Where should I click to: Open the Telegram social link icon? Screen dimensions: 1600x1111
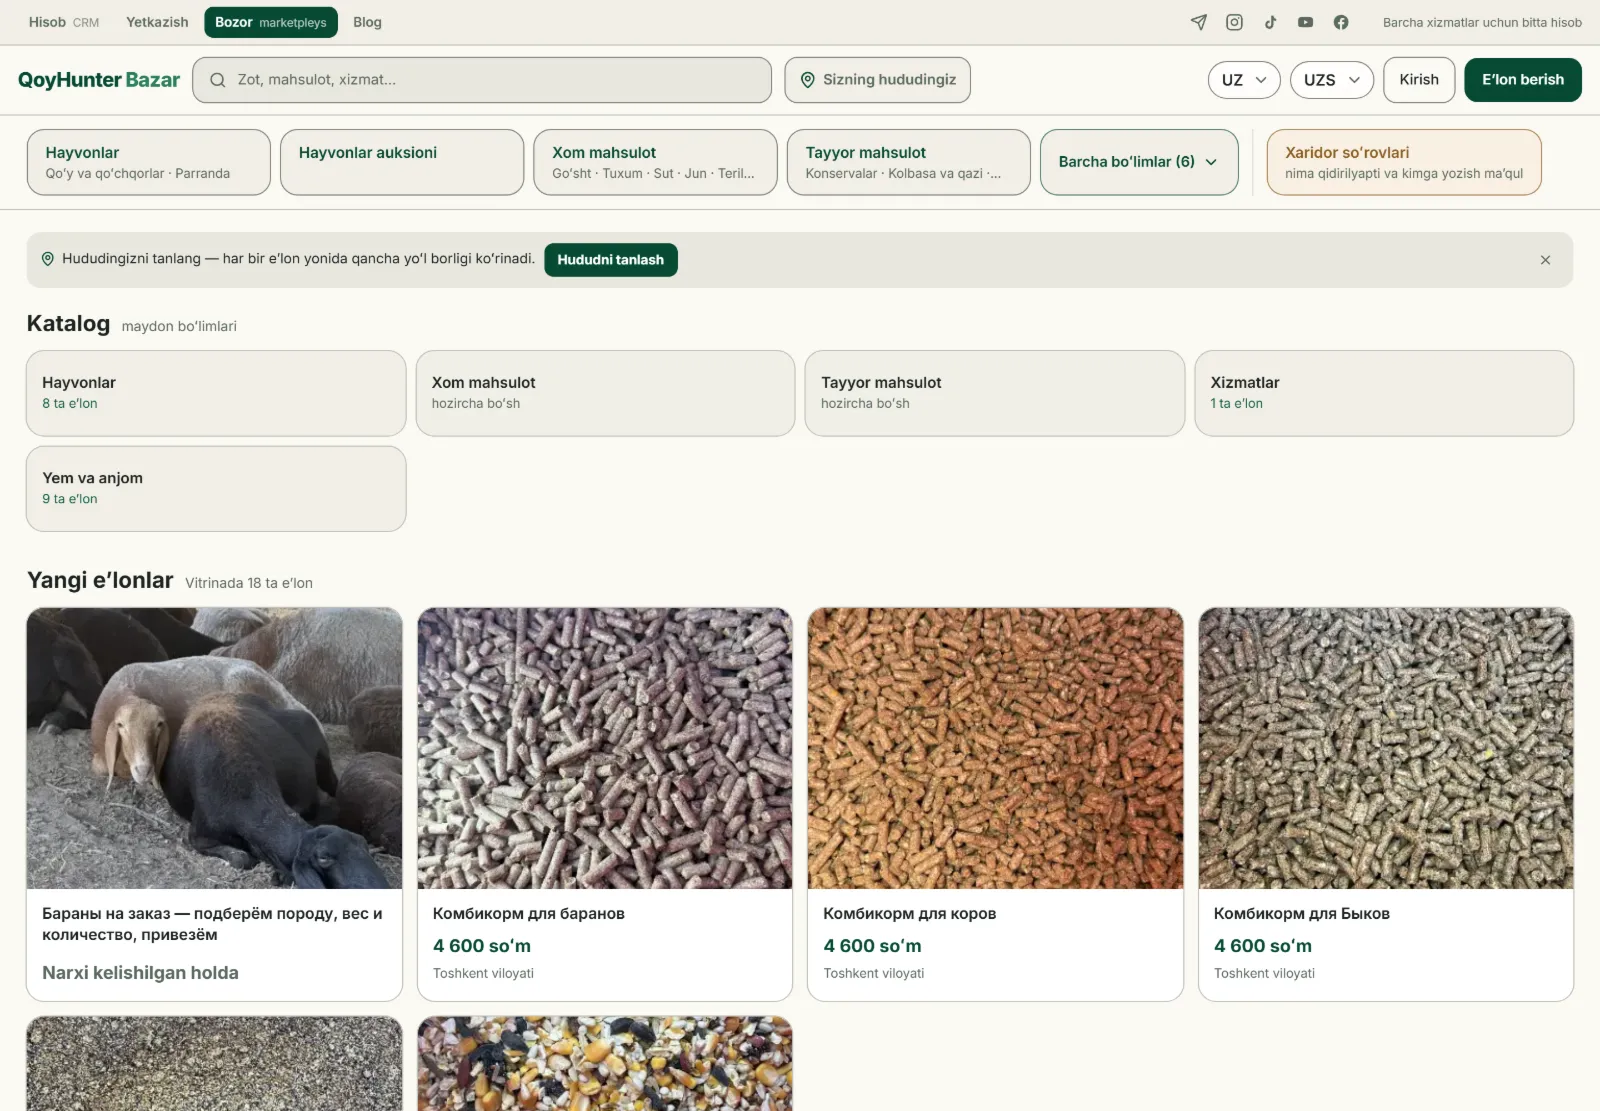[x=1199, y=22]
